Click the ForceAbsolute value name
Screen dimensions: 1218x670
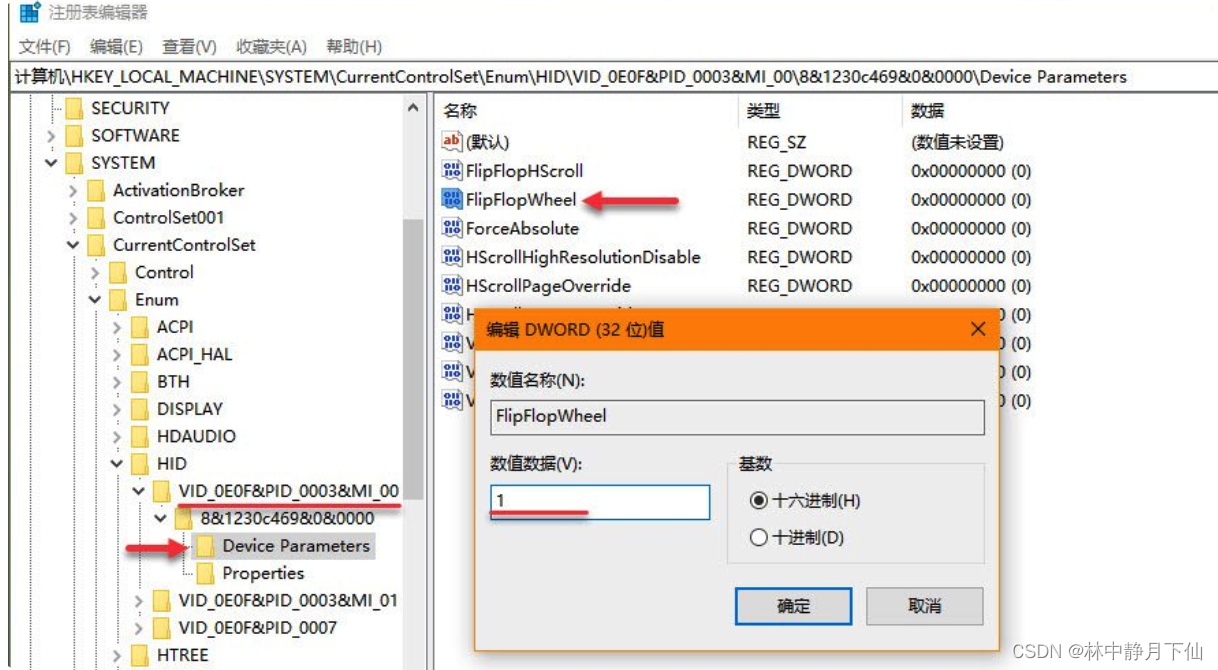522,228
